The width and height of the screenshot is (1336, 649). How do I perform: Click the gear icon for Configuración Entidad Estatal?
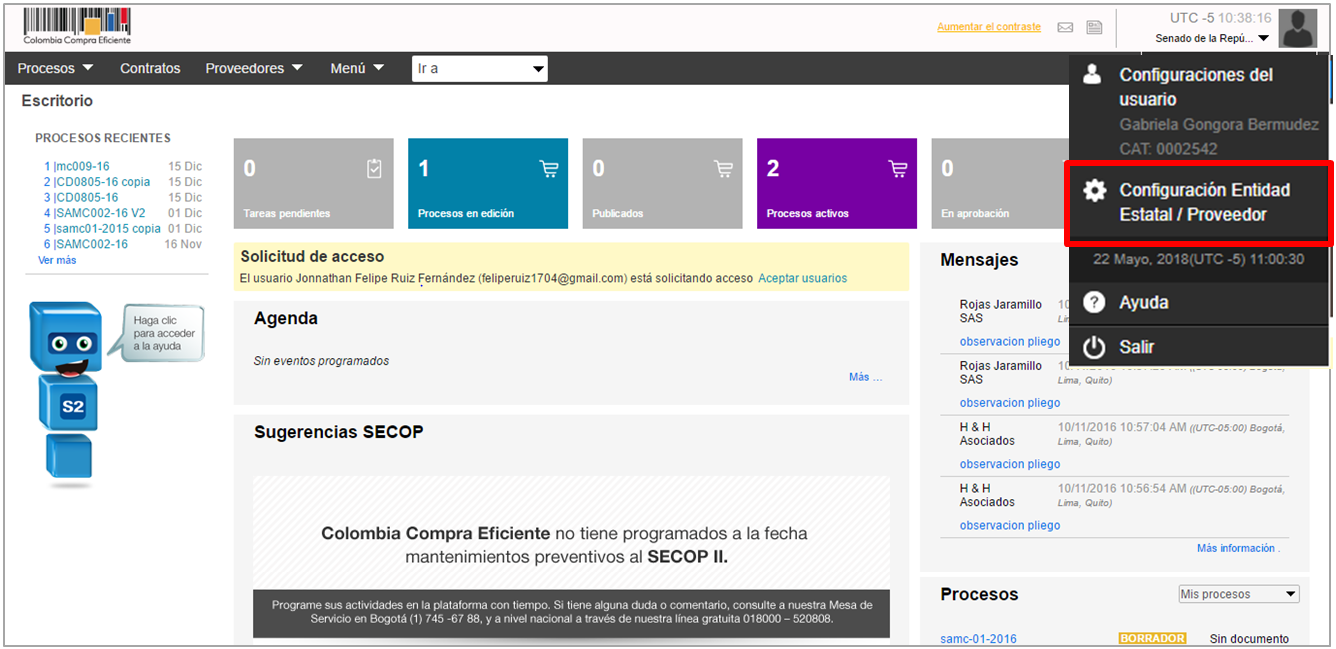coord(1095,191)
